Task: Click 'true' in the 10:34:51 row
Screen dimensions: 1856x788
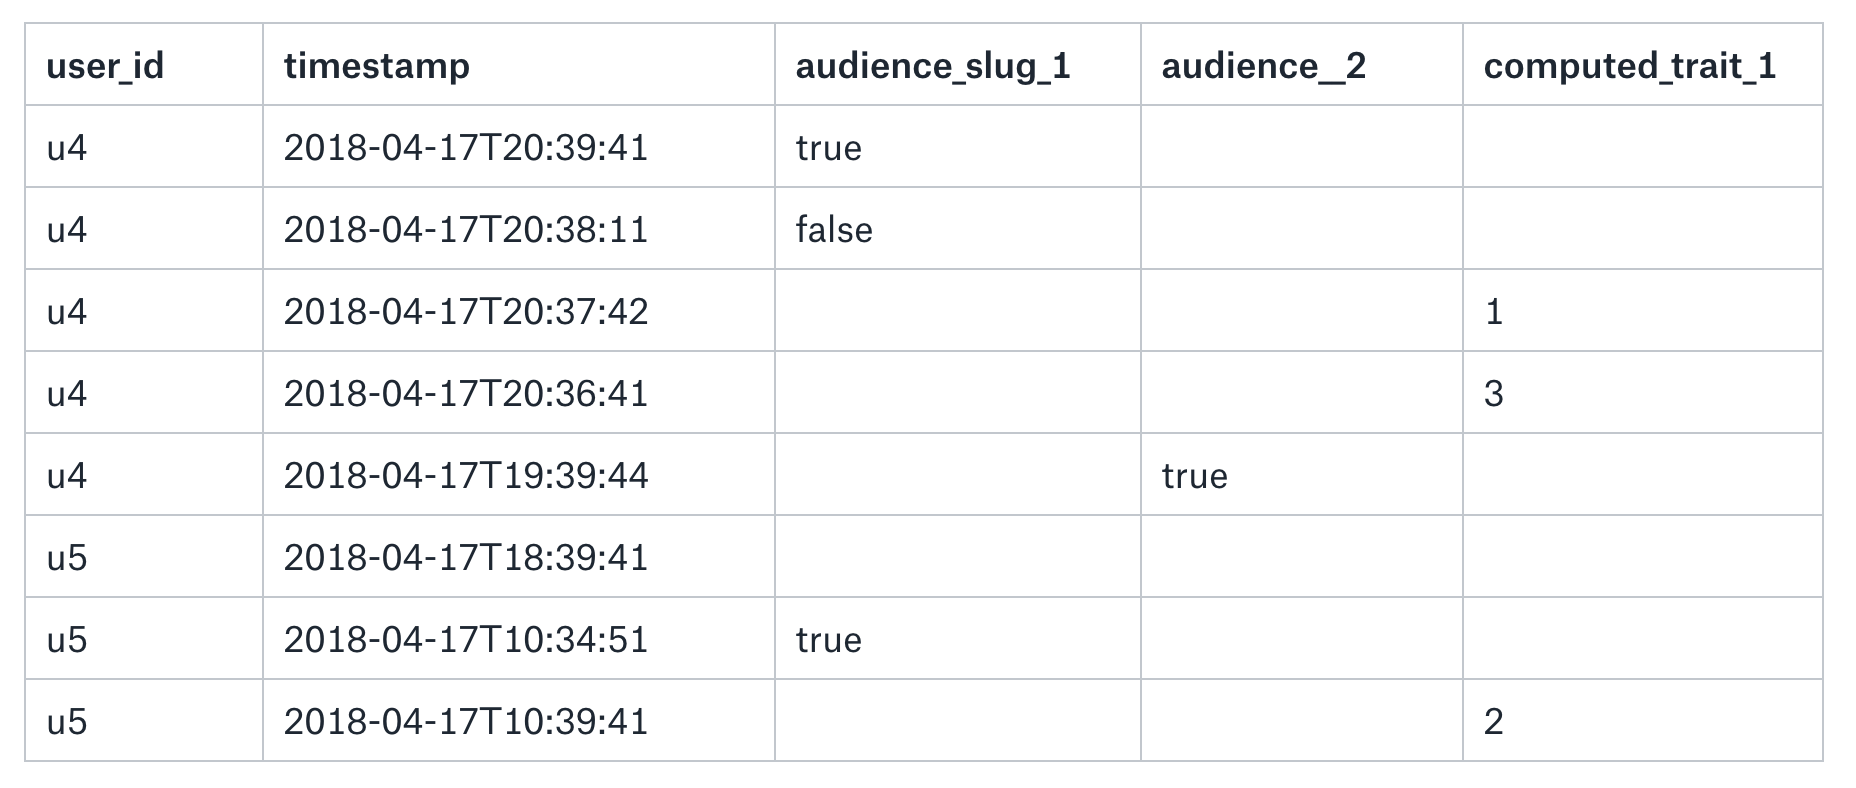Action: tap(828, 640)
